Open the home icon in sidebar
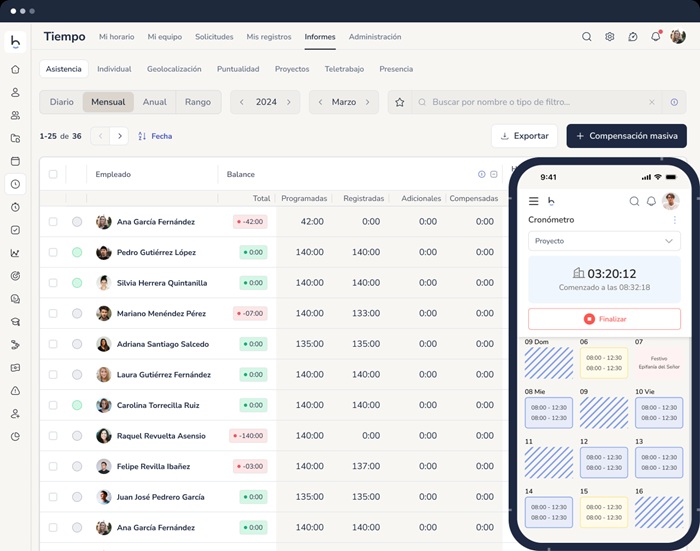Viewport: 700px width, 551px height. point(15,69)
